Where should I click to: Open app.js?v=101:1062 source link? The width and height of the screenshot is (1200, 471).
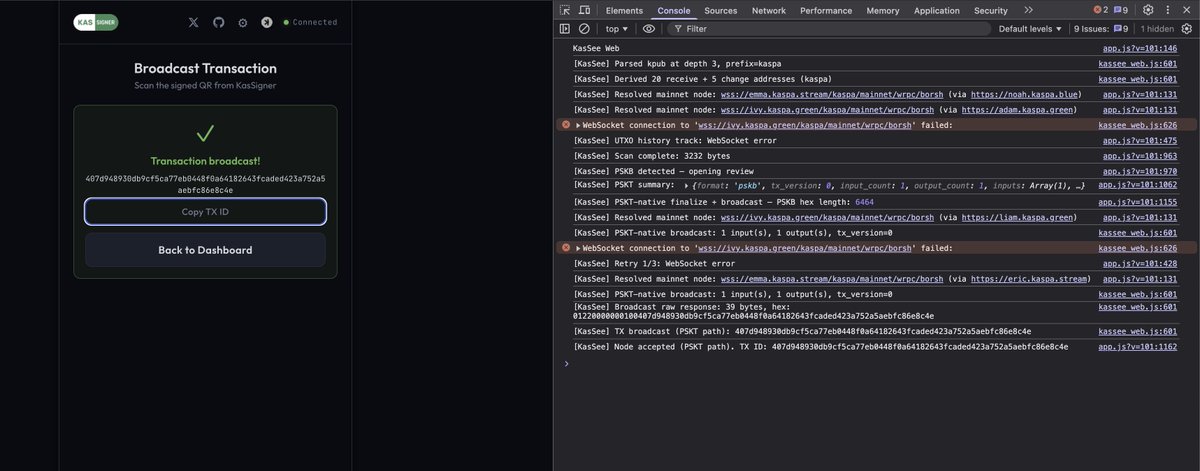1137,186
